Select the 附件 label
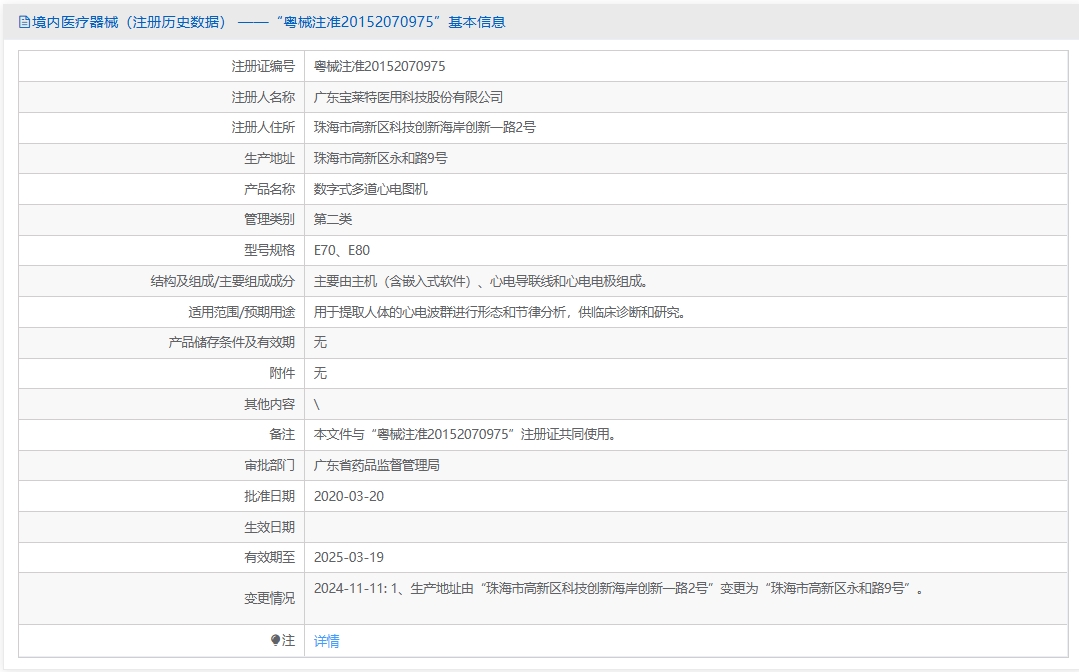1079x672 pixels. (x=282, y=373)
